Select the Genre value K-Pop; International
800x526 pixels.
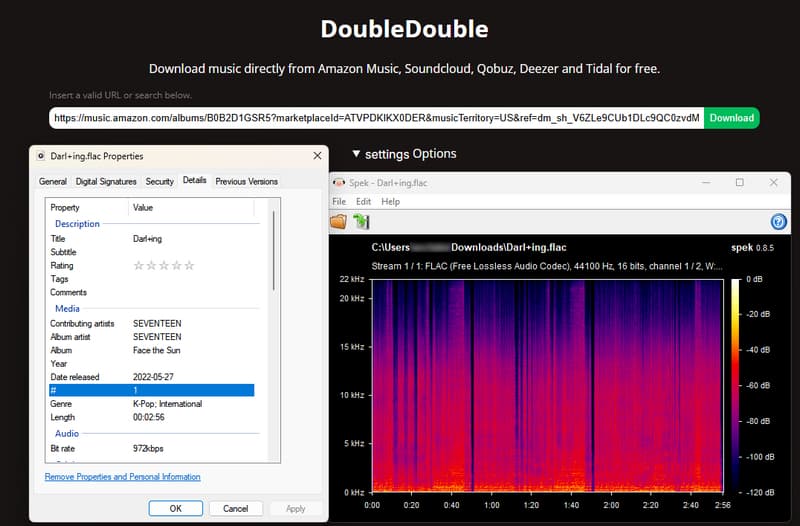coord(167,404)
